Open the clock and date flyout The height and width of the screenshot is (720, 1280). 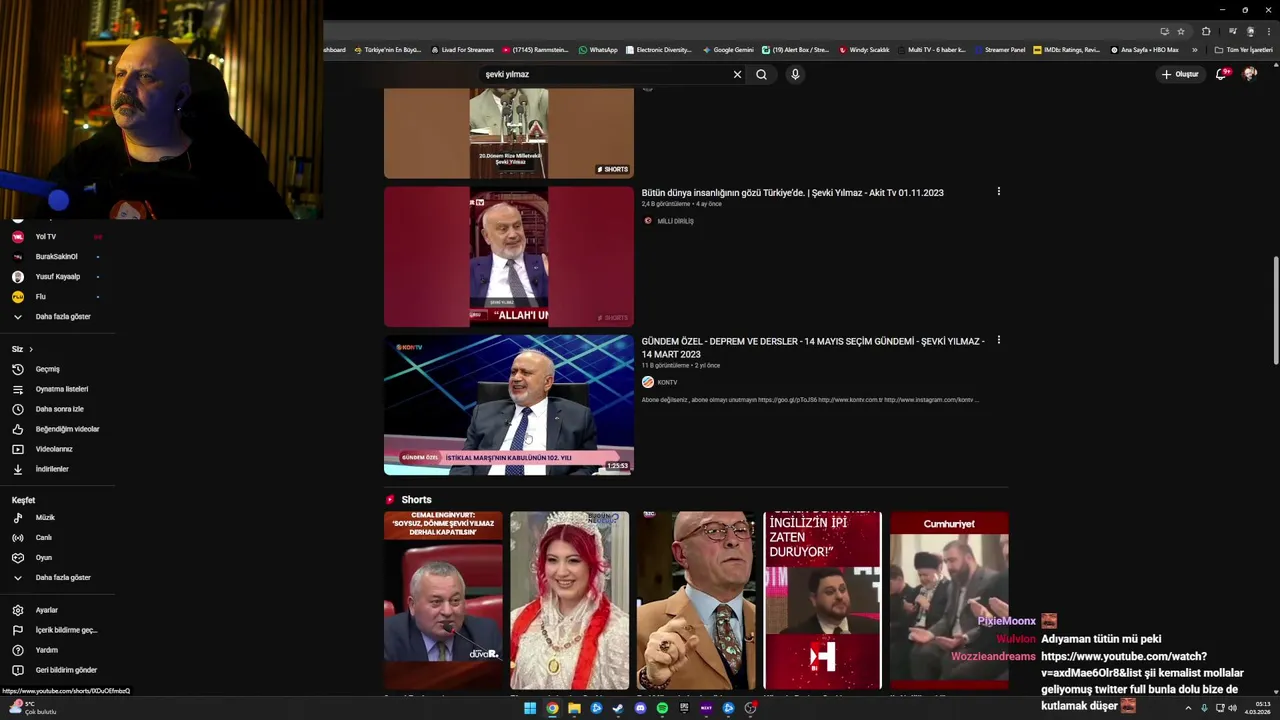pyautogui.click(x=1257, y=708)
